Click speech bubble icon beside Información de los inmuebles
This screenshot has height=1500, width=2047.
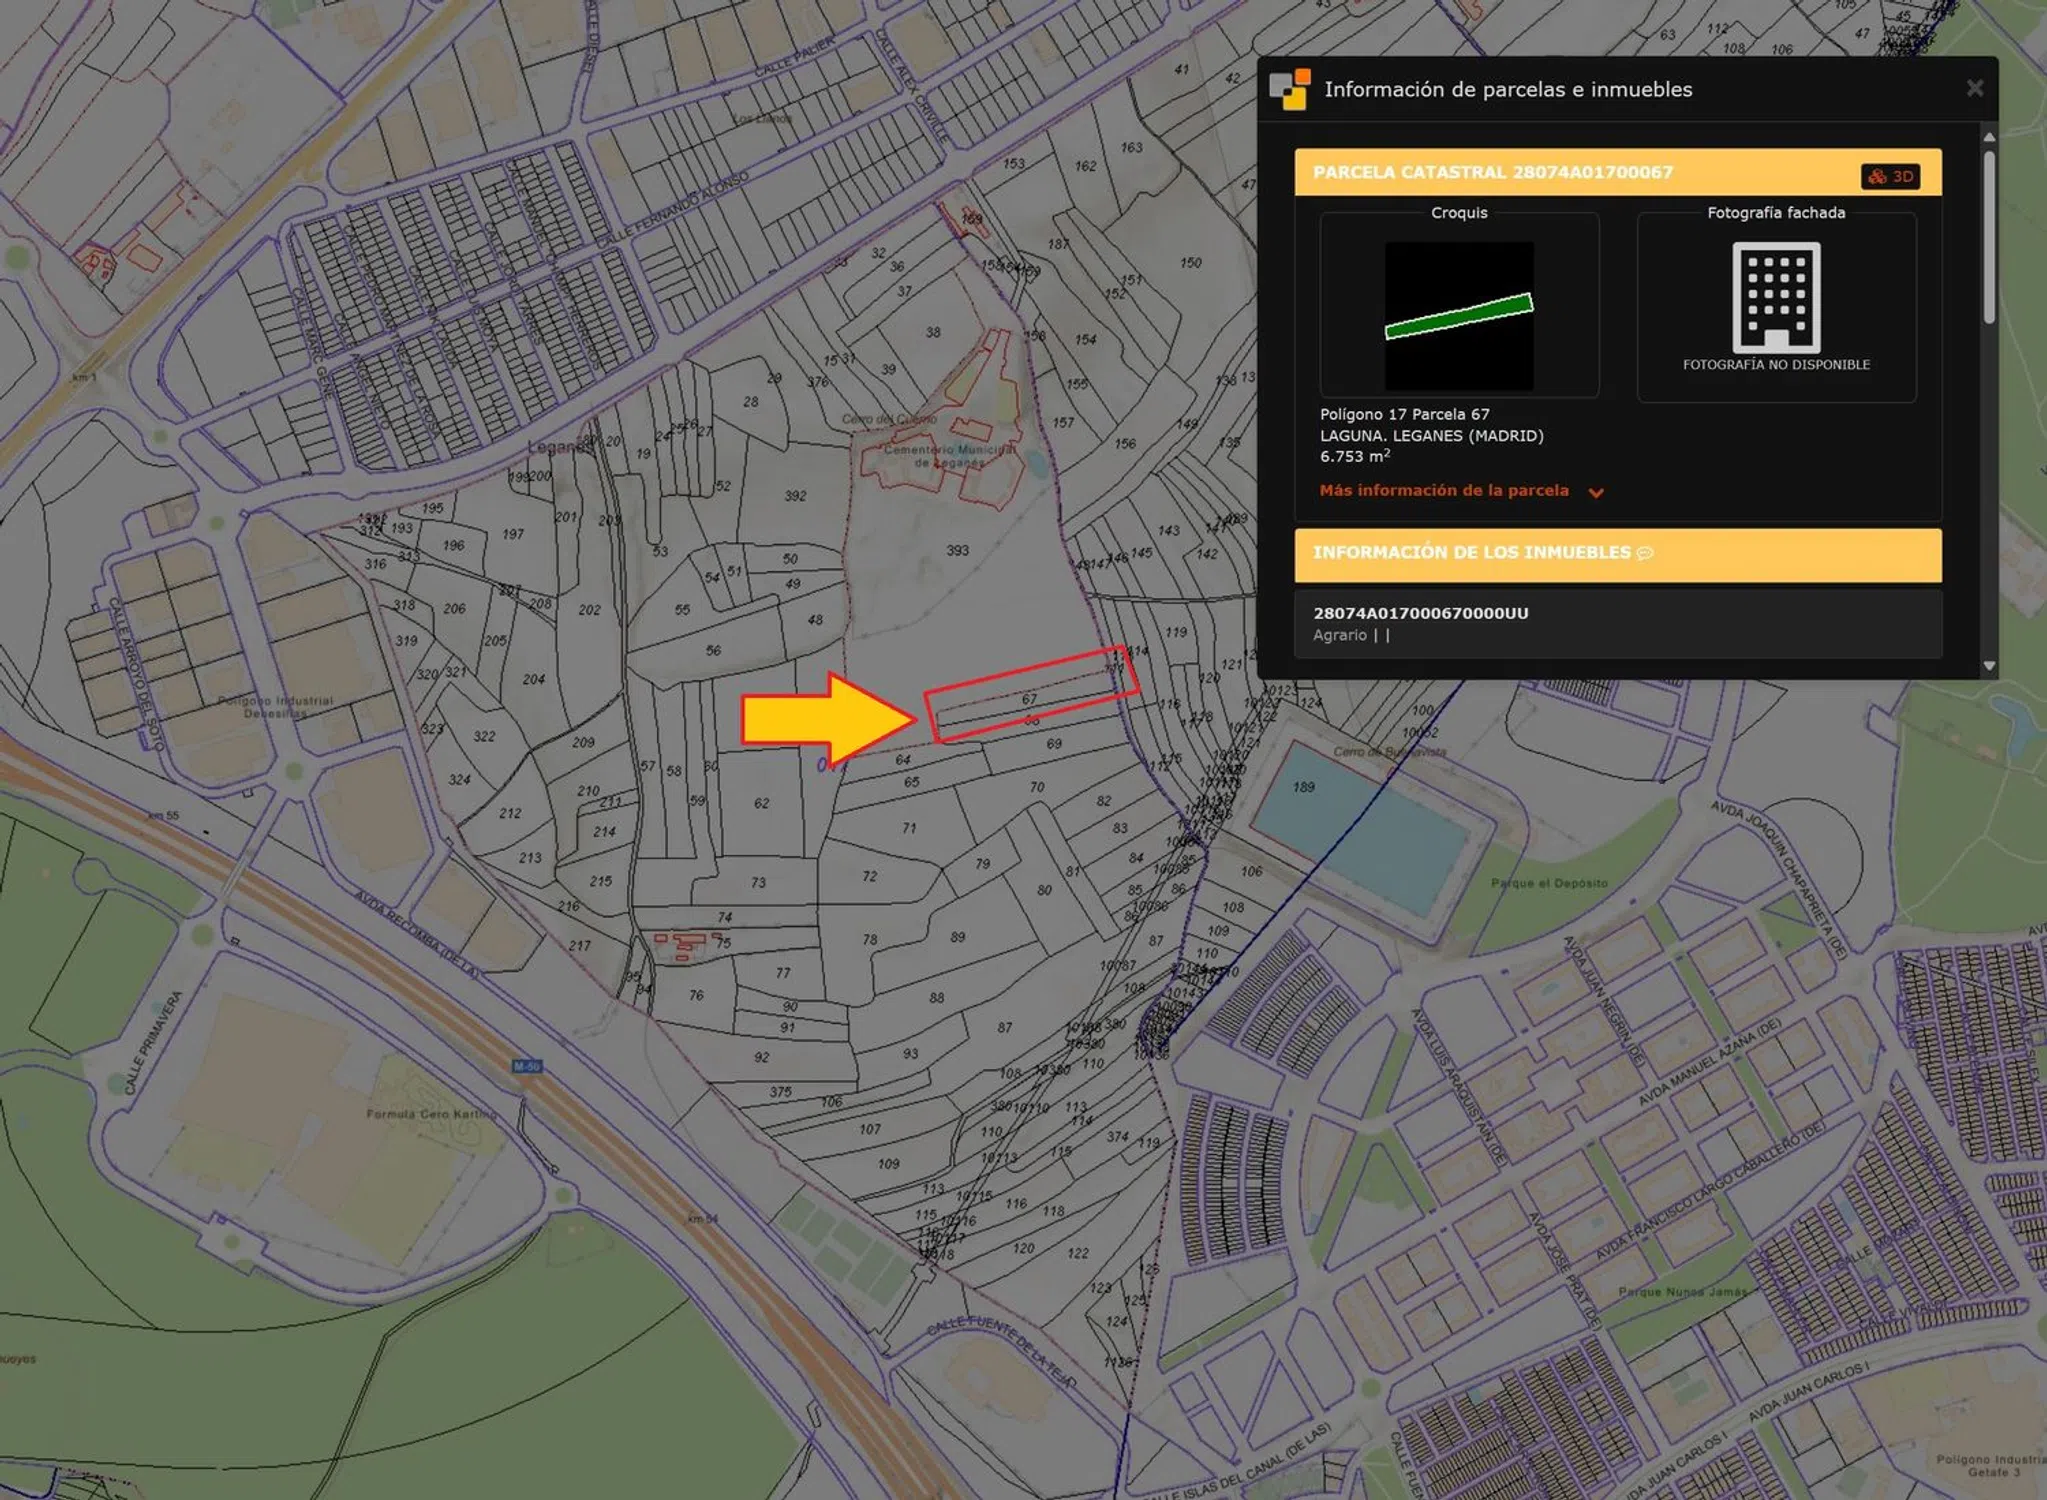pos(1645,553)
